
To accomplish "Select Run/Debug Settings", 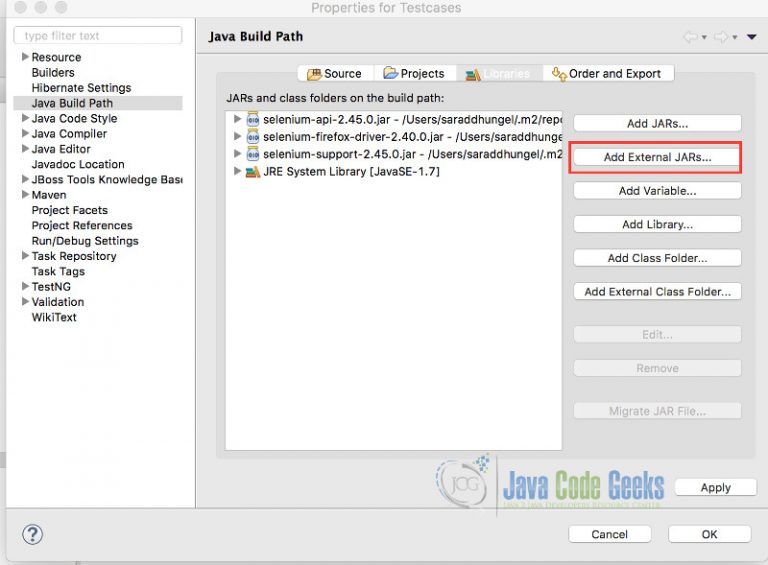I will coord(85,240).
